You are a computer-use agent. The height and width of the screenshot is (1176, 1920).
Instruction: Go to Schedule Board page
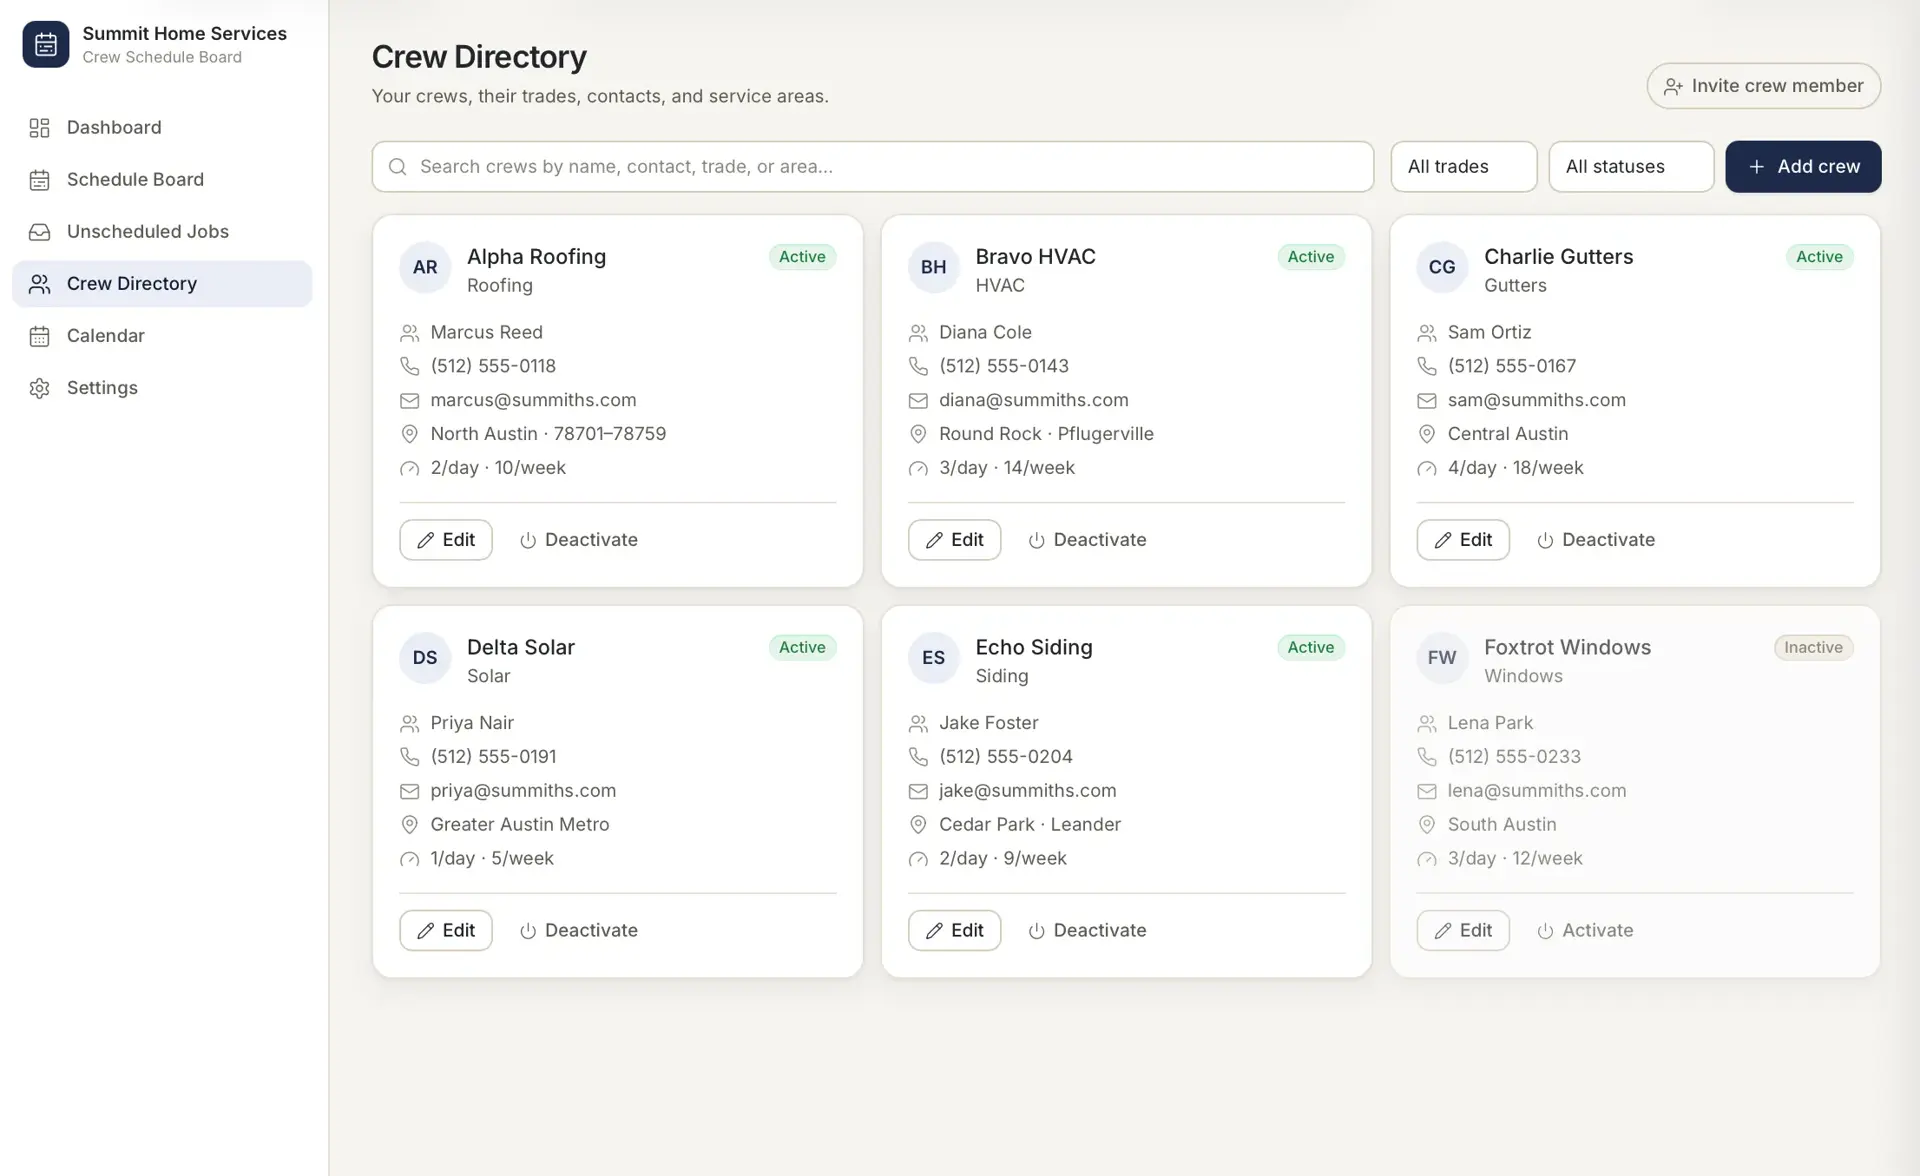162,179
